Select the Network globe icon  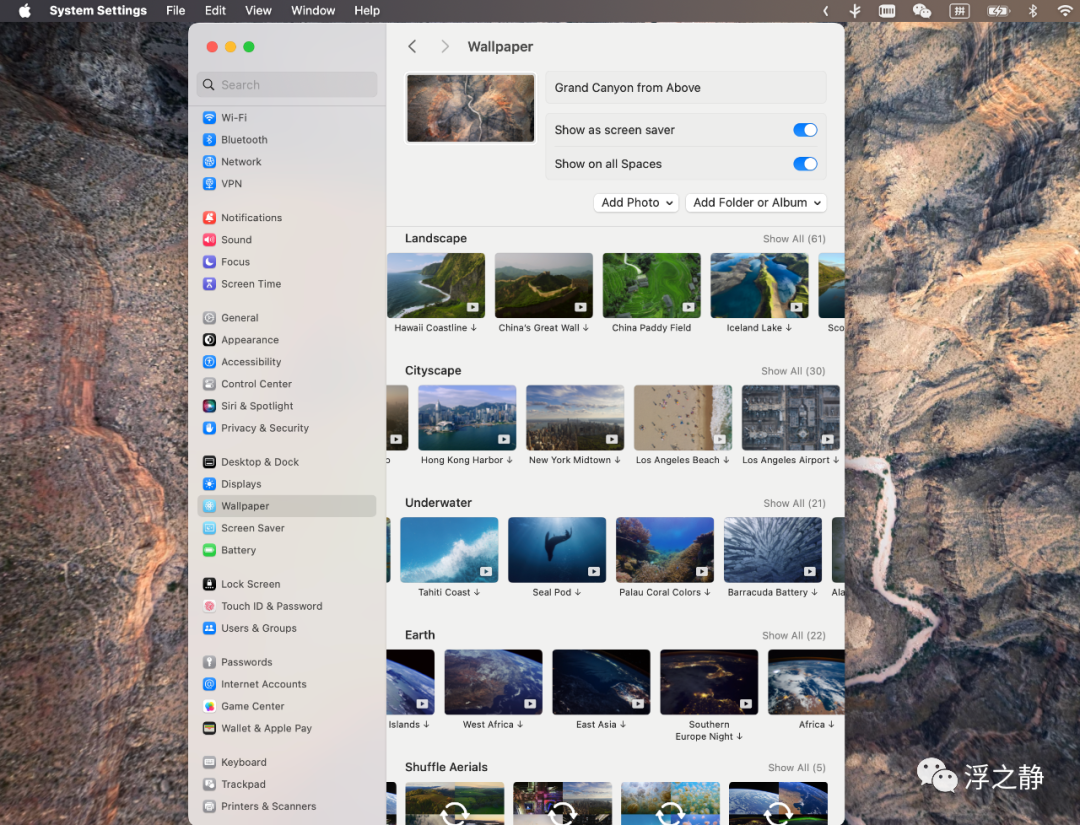click(209, 162)
